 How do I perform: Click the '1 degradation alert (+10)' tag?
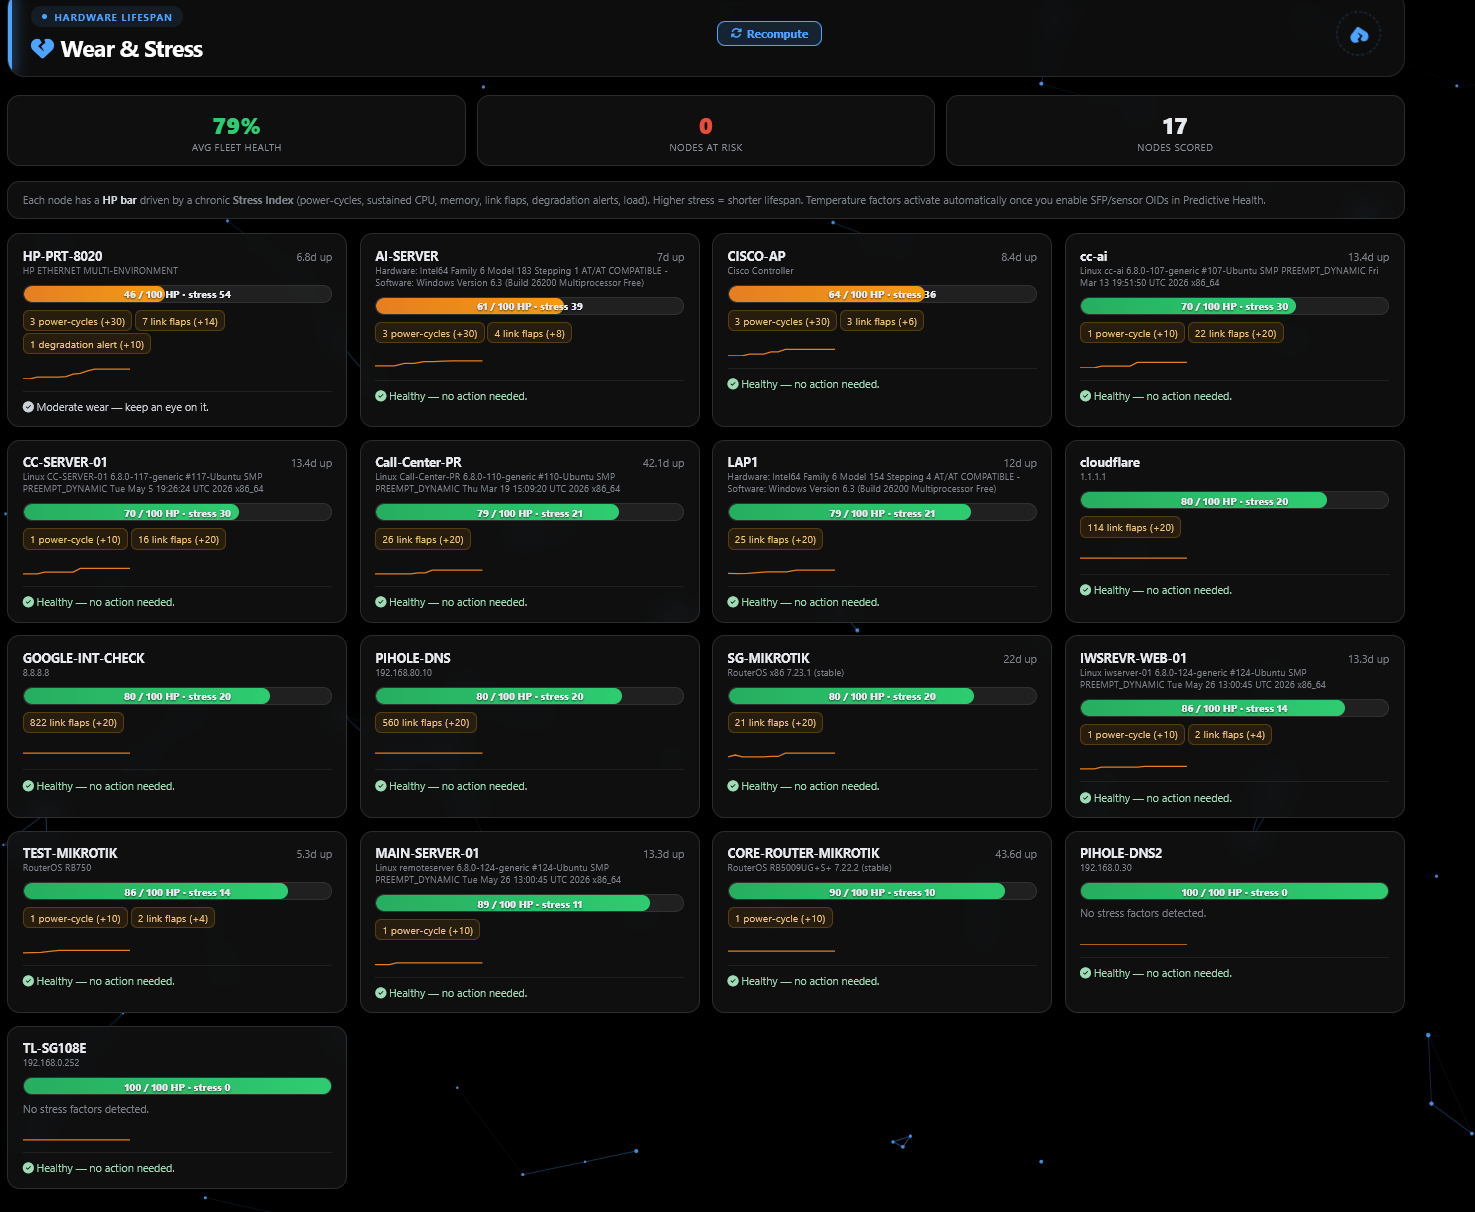pos(87,345)
